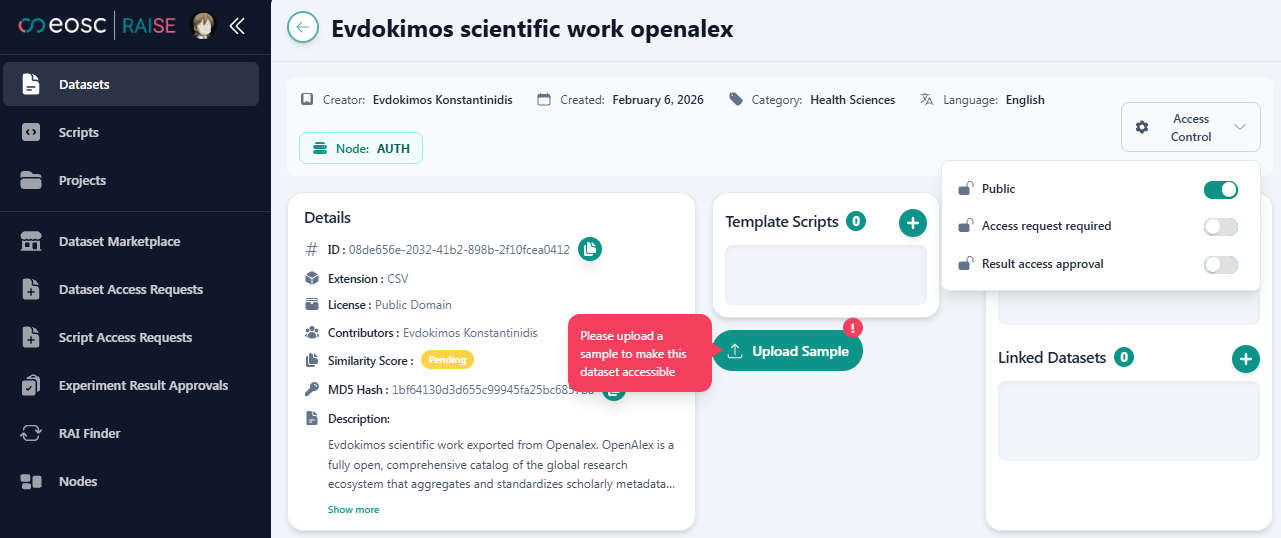Viewport: 1281px width, 538px height.
Task: Collapse the sidebar with double chevron
Action: point(237,27)
